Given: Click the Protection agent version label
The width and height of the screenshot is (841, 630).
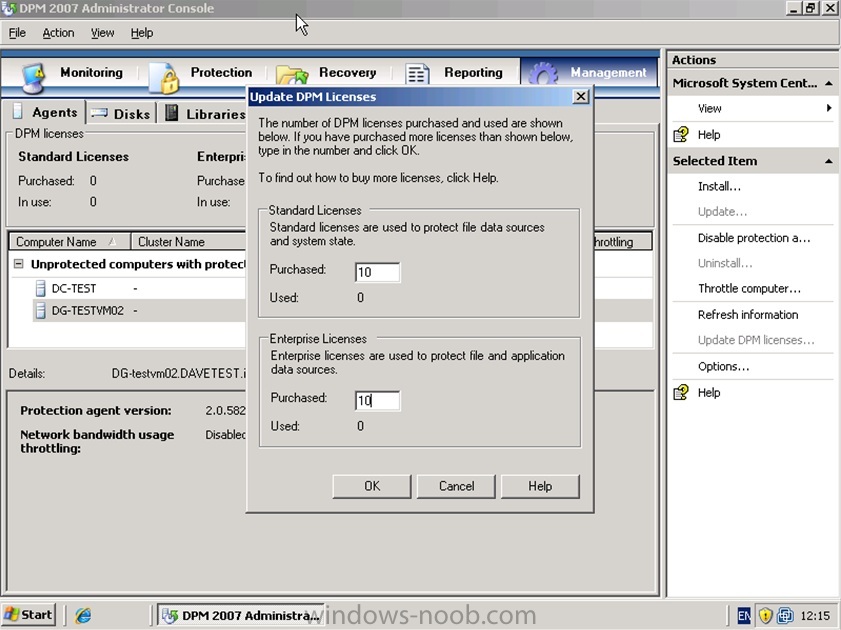Looking at the screenshot, I should coord(95,411).
